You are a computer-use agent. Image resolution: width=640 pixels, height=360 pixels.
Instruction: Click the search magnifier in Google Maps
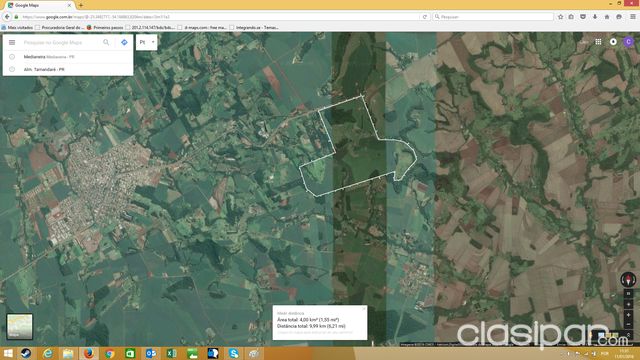pos(106,42)
